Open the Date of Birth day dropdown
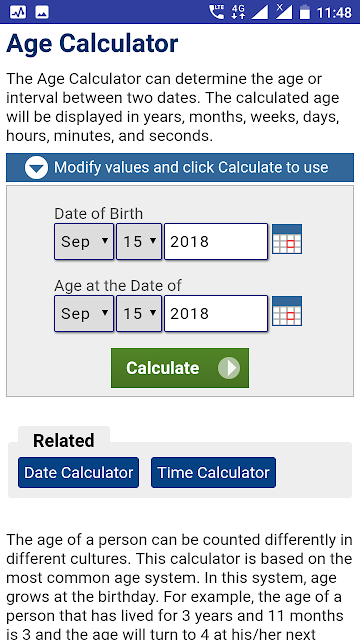 tap(139, 241)
